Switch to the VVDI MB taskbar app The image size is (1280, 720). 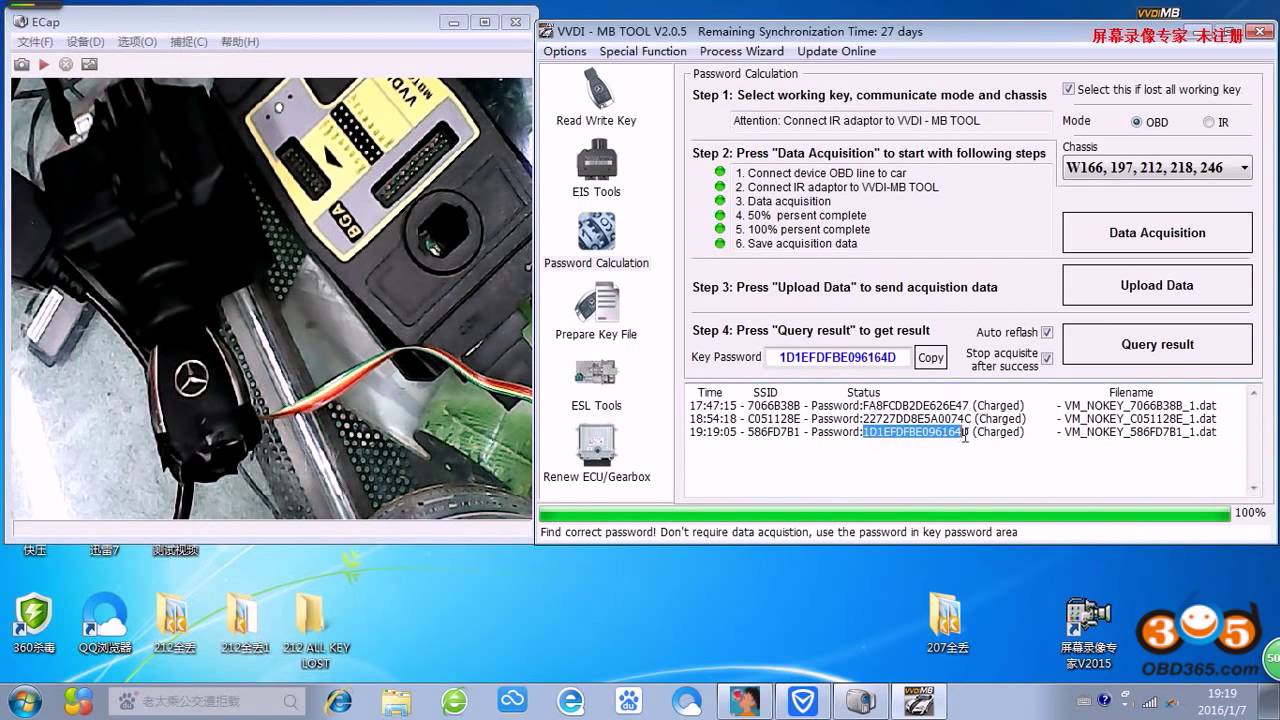coord(919,701)
